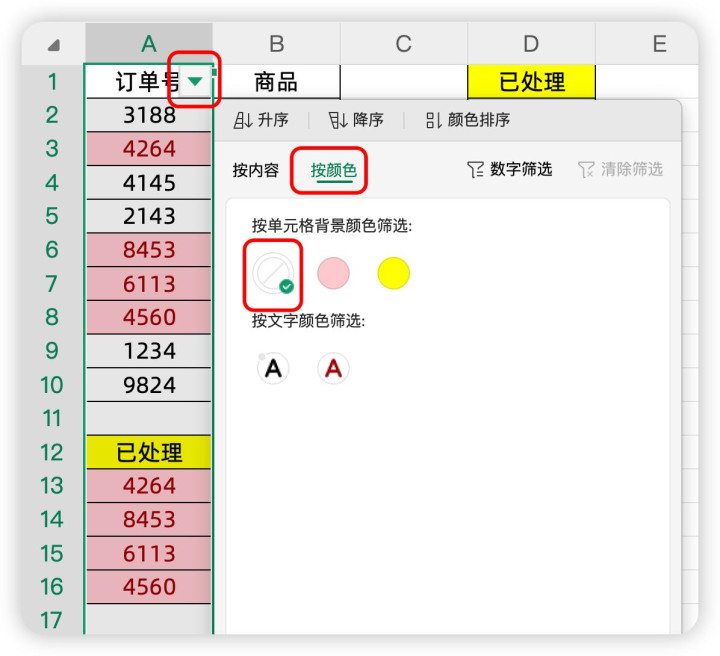Click the select-all corner triangle
Screen dimensions: 720x656
pyautogui.click(x=54, y=45)
